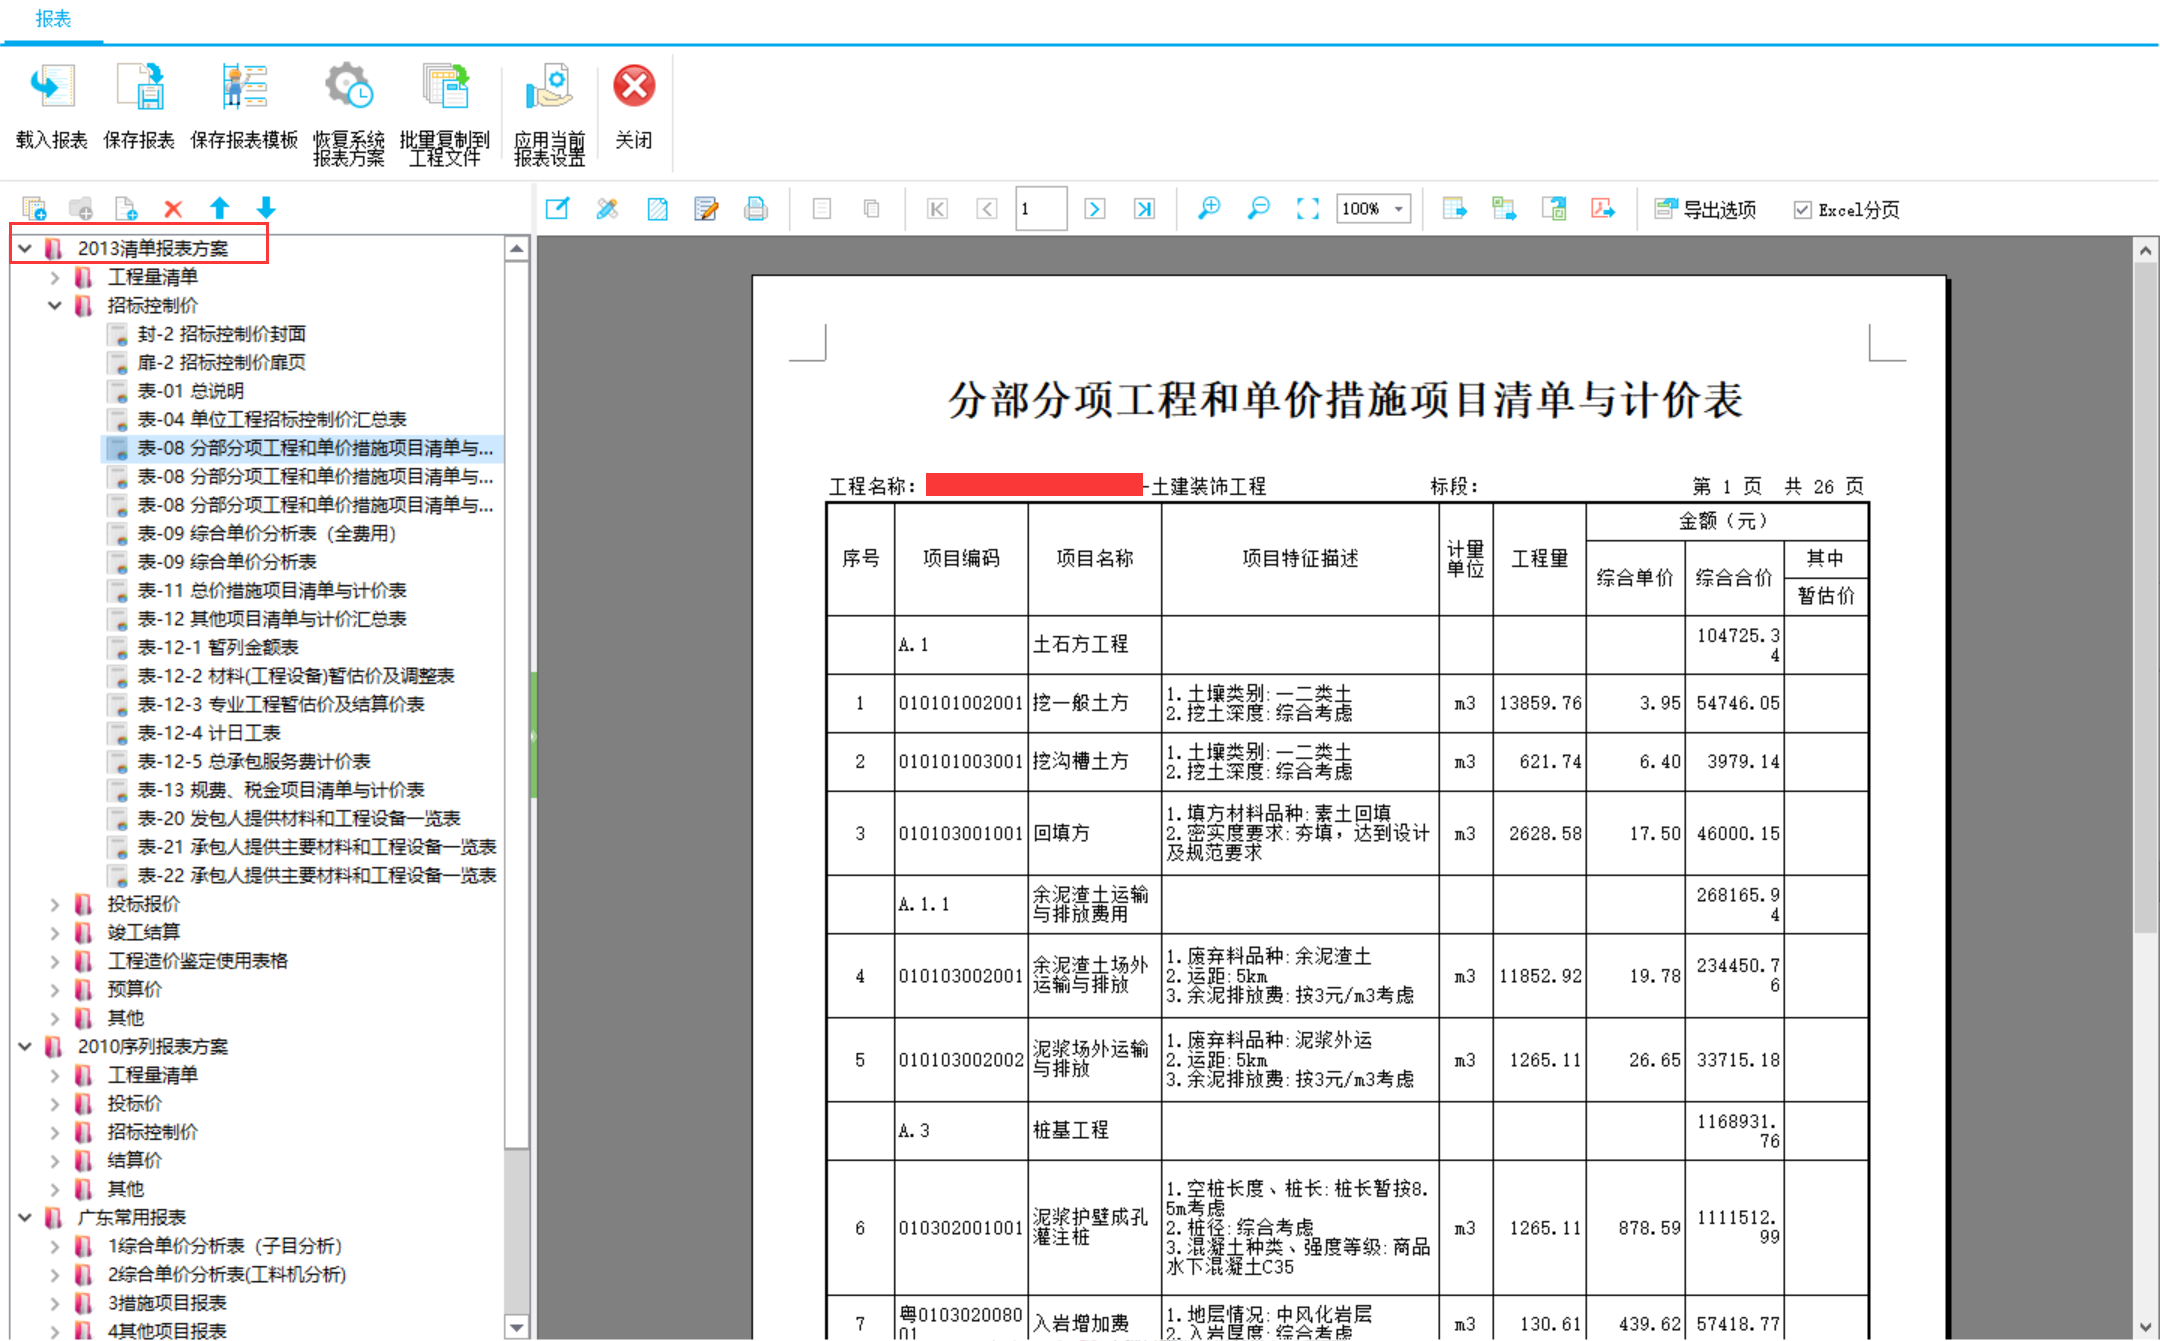The image size is (2160, 1341).
Task: Click preview pane scrollbar down arrow
Action: [x=2145, y=1327]
